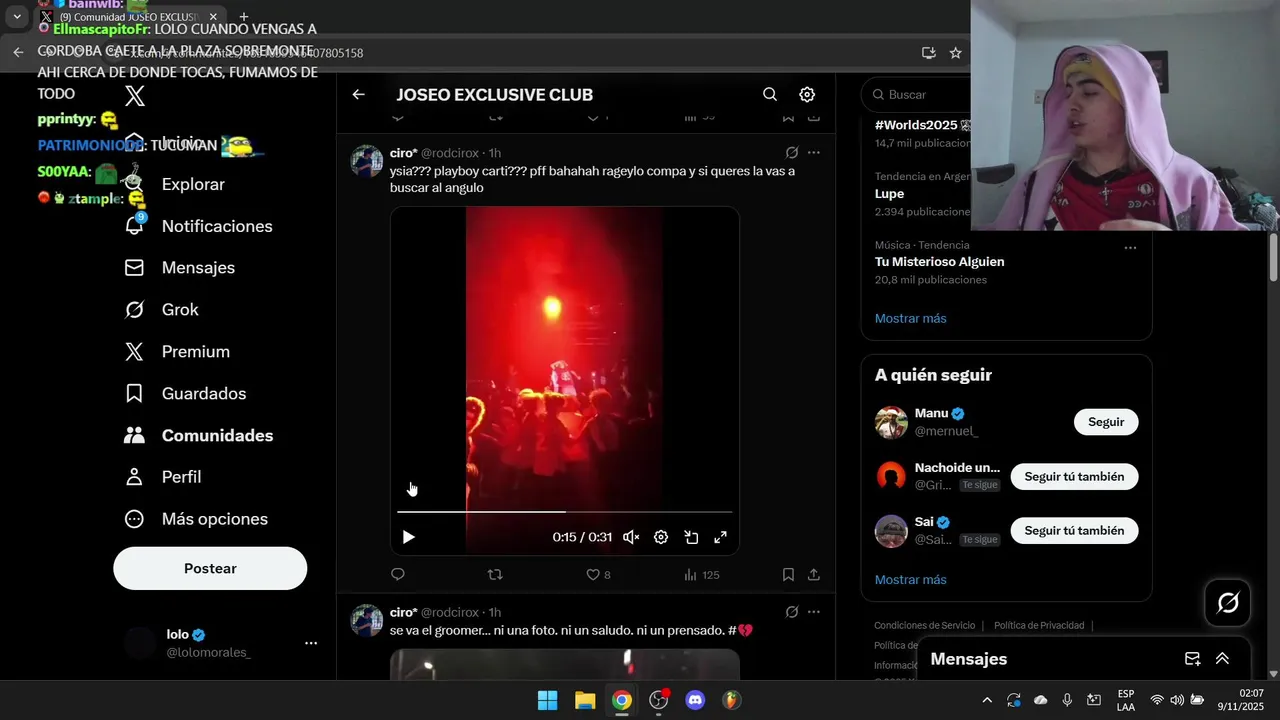
Task: Search within JOSEO EXCLUSIVE CLUB
Action: point(770,94)
